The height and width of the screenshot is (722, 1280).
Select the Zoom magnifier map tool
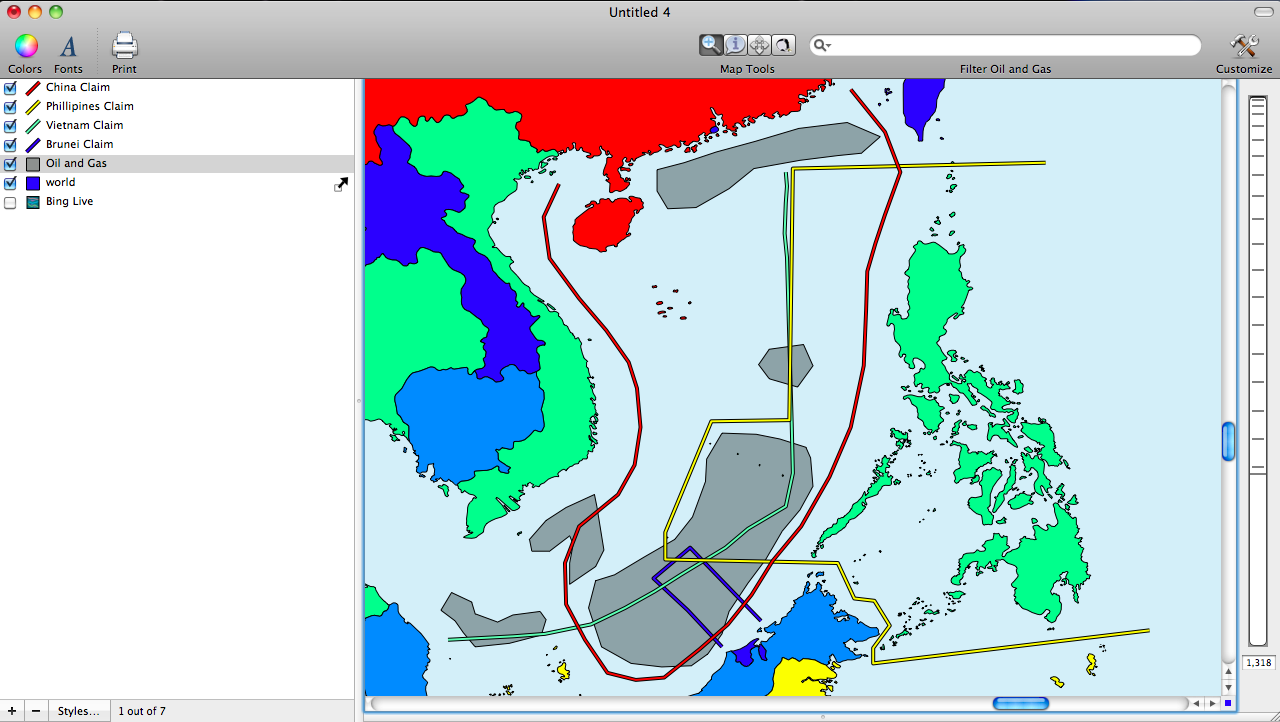[711, 45]
